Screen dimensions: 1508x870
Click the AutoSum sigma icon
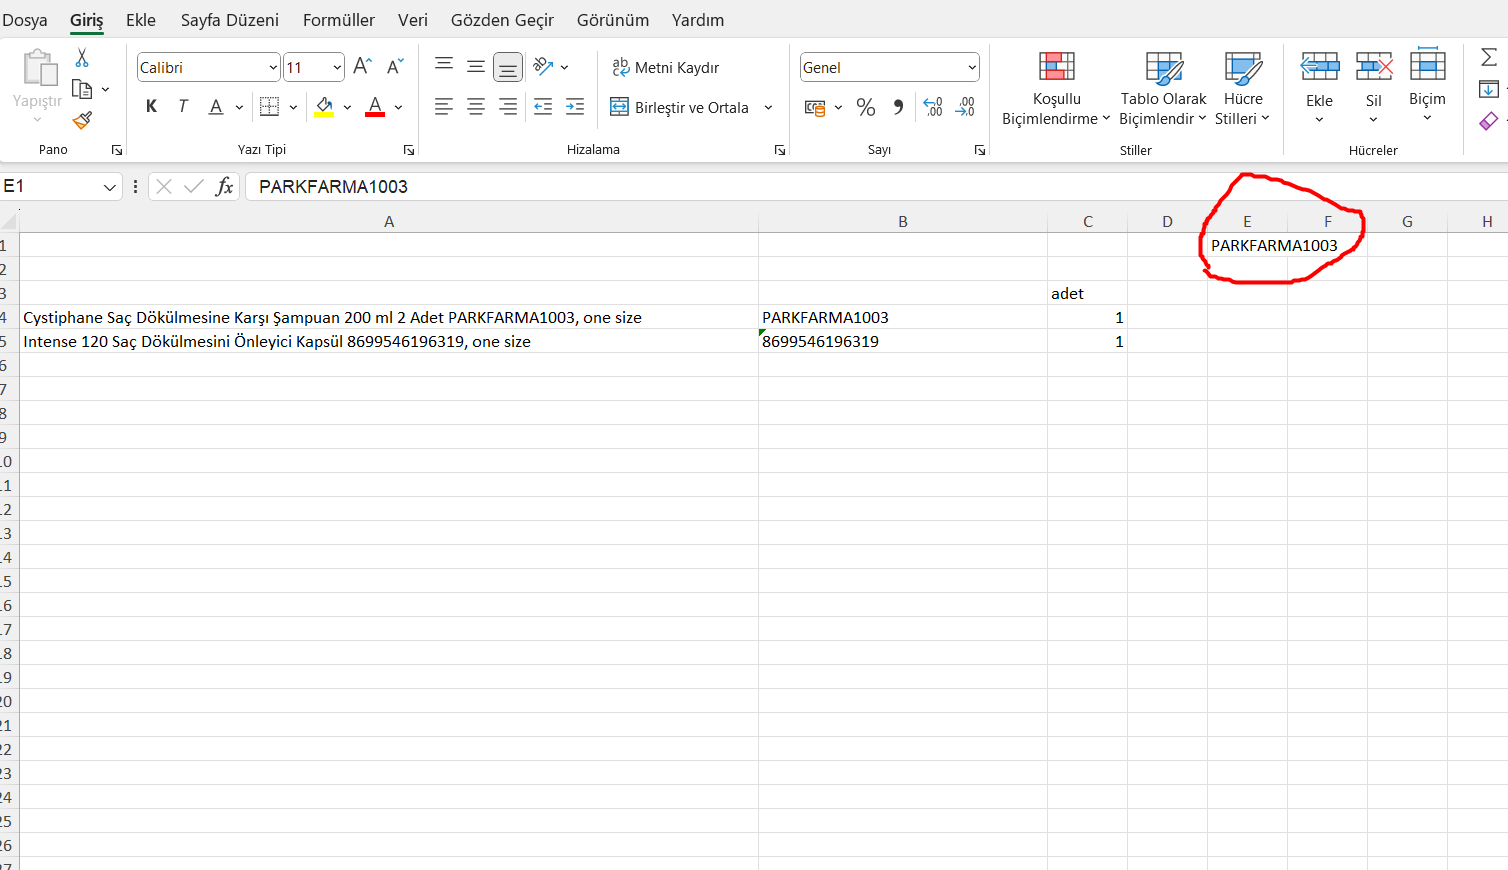pyautogui.click(x=1489, y=57)
